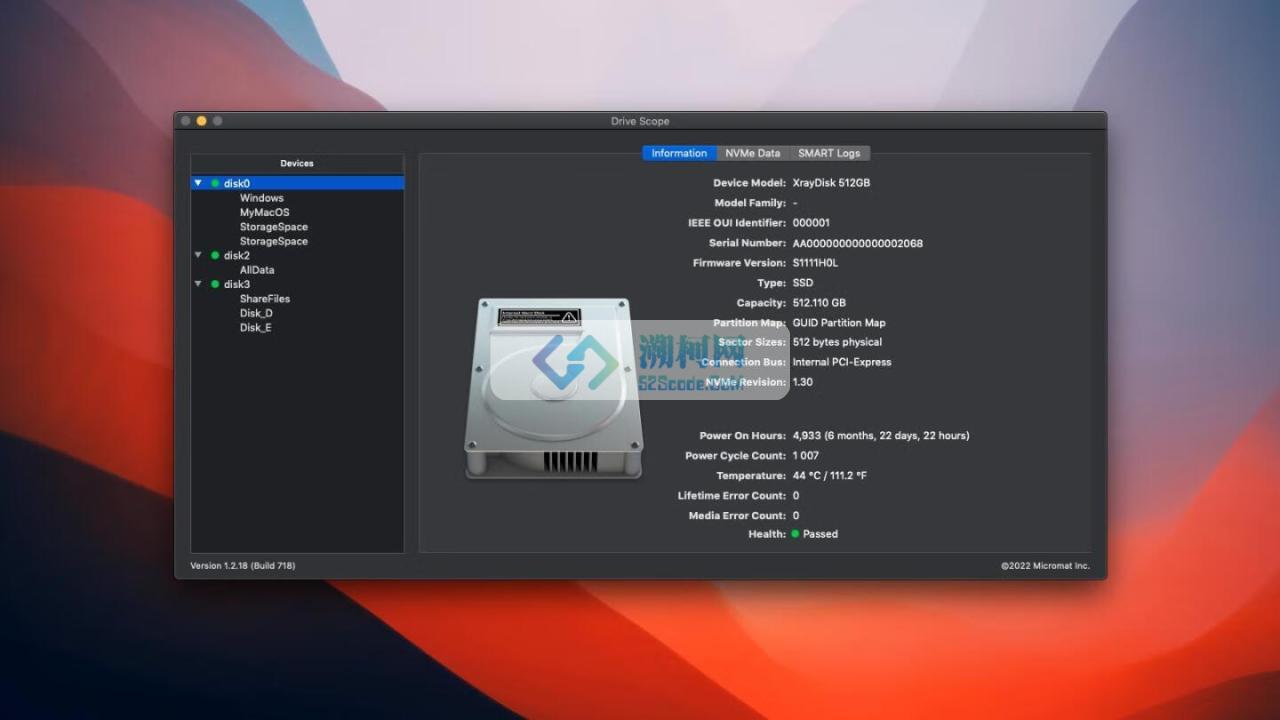Click the green status dot next to disk0
This screenshot has height=720, width=1280.
(215, 183)
